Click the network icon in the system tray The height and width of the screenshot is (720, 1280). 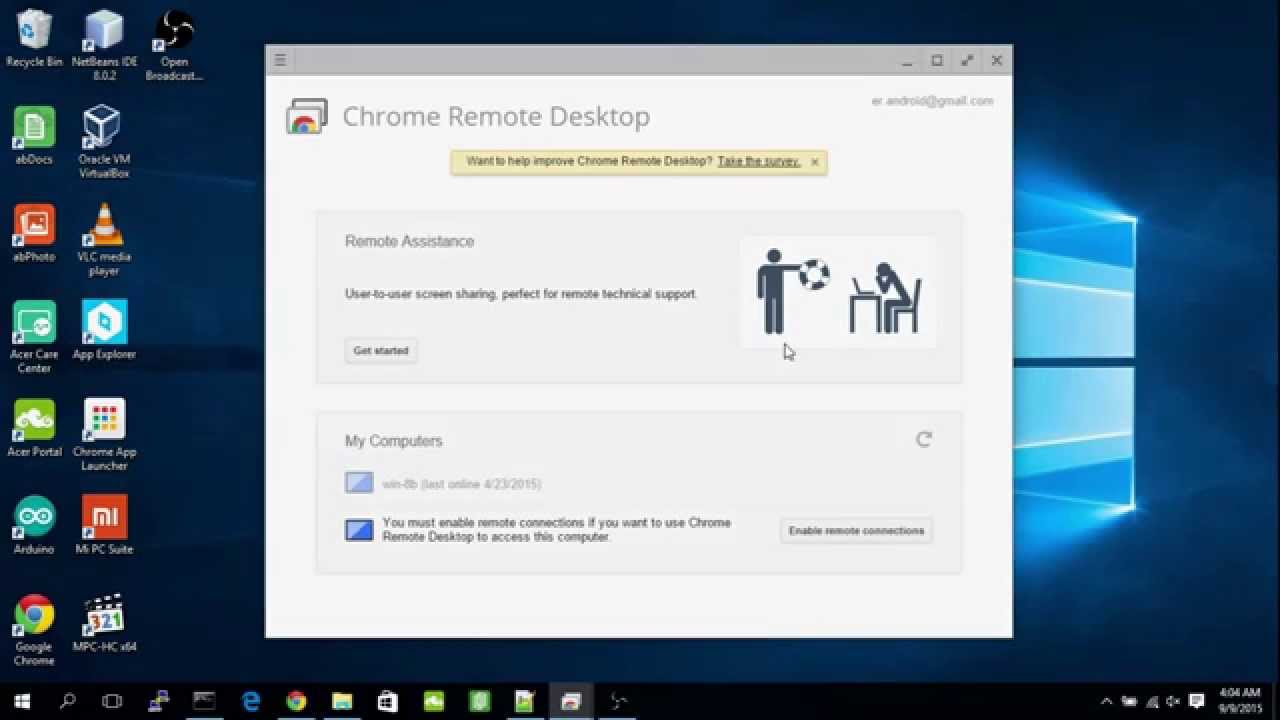click(x=1152, y=702)
